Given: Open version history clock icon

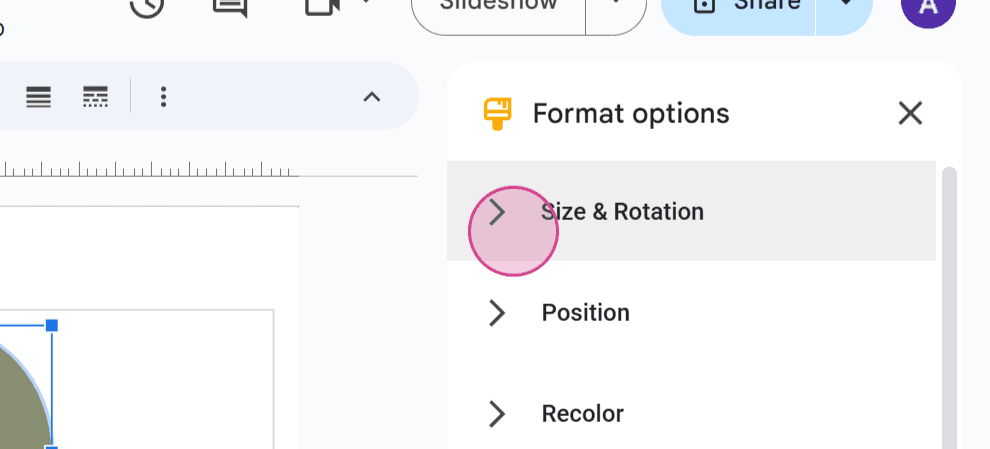Looking at the screenshot, I should tap(146, 5).
